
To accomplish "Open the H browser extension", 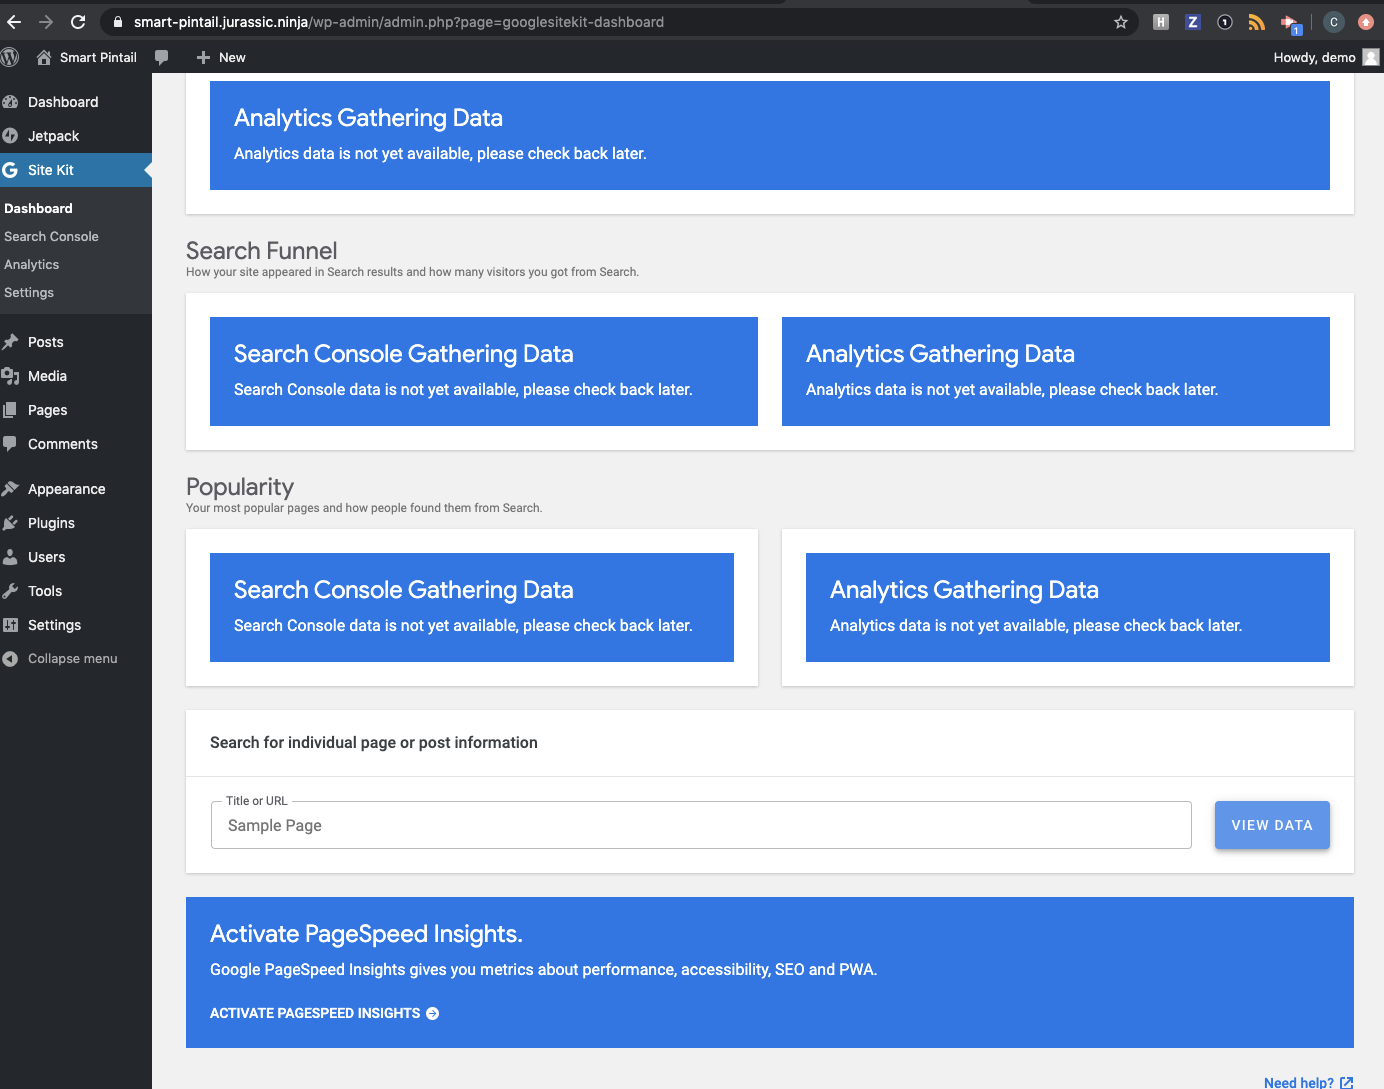I will tap(1161, 22).
